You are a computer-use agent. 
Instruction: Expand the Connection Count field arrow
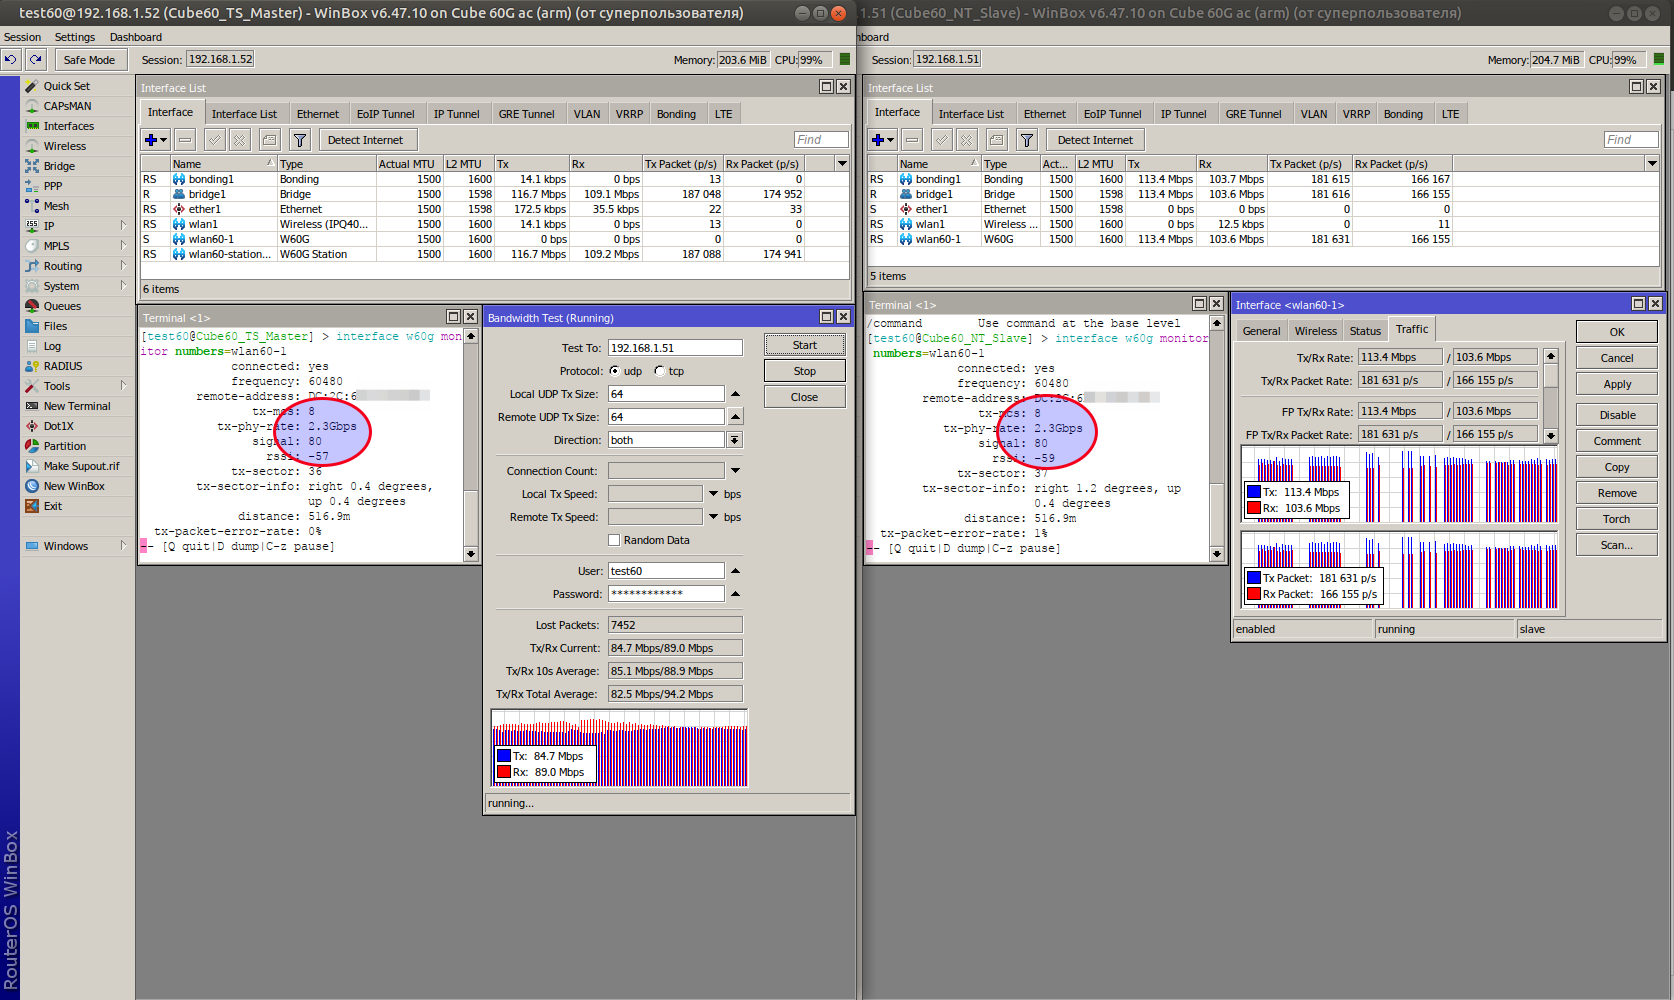click(x=735, y=471)
